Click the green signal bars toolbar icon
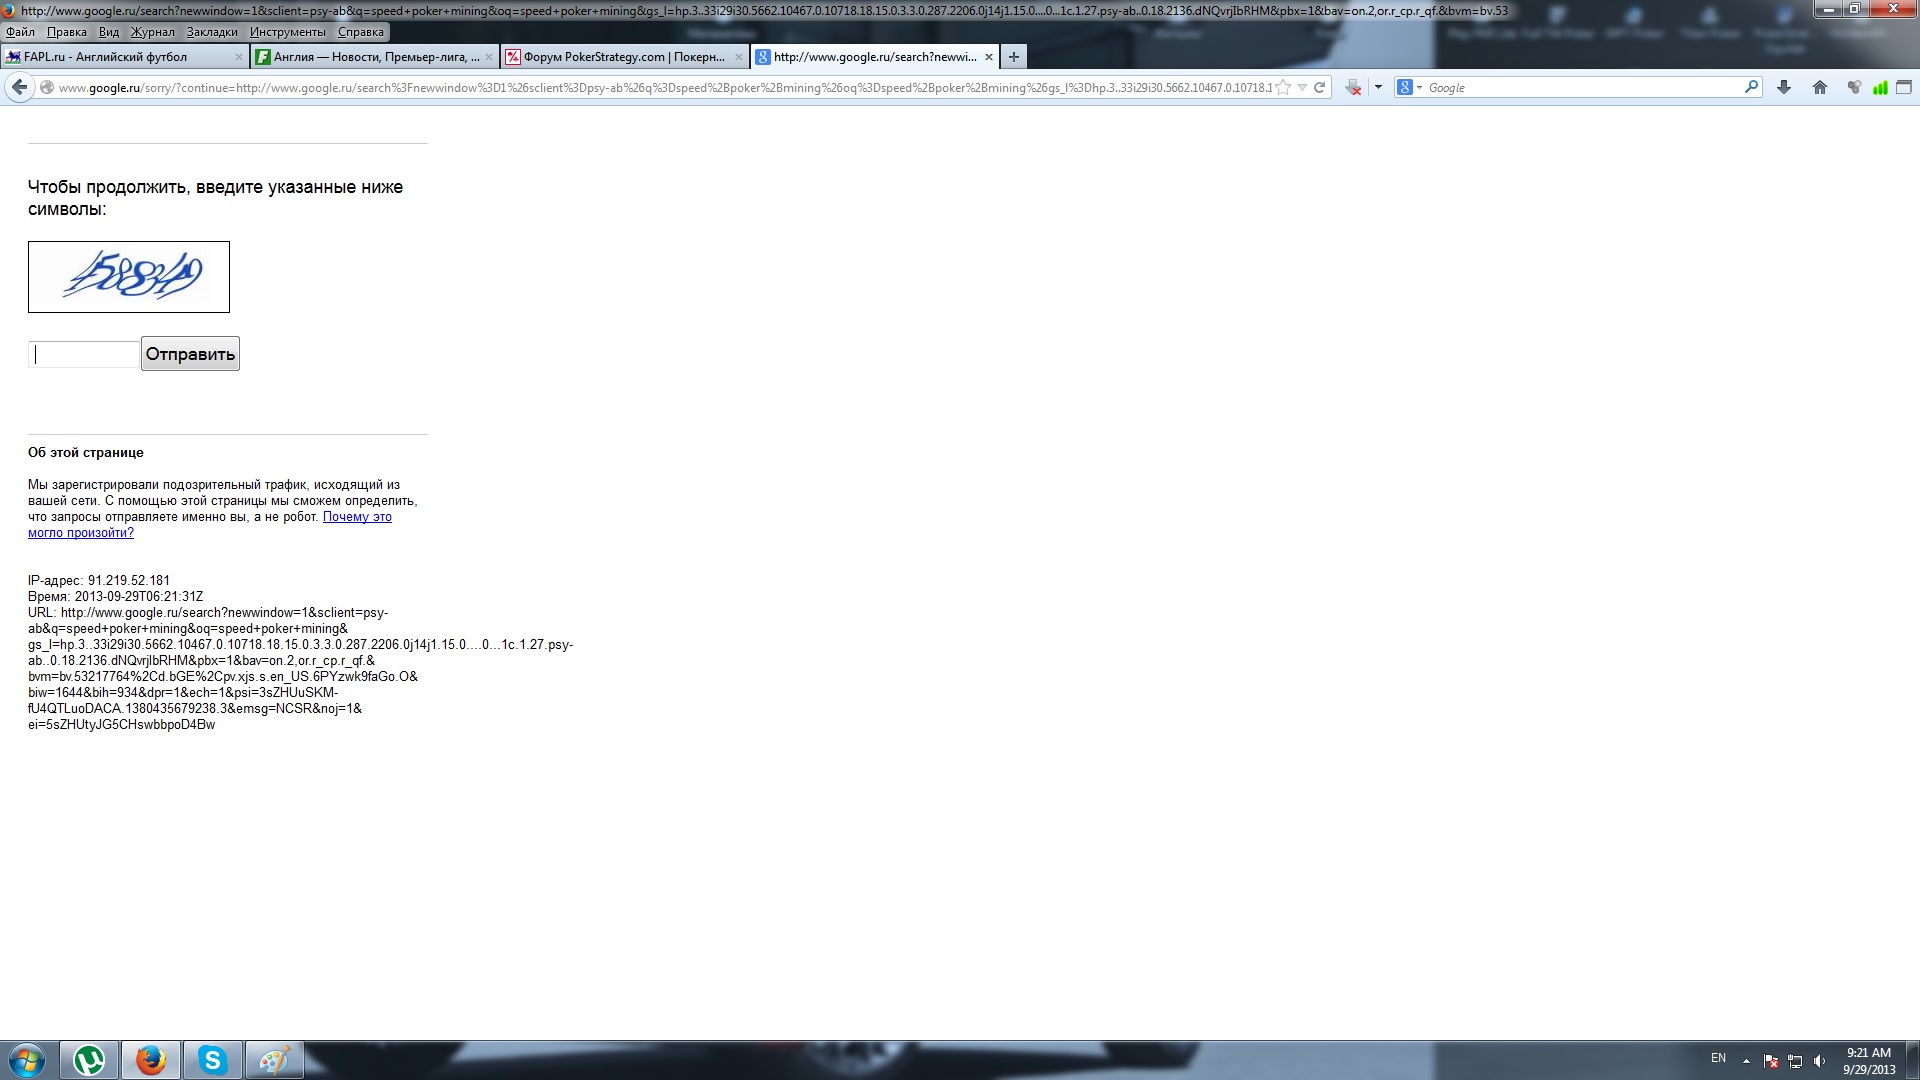 (1880, 88)
